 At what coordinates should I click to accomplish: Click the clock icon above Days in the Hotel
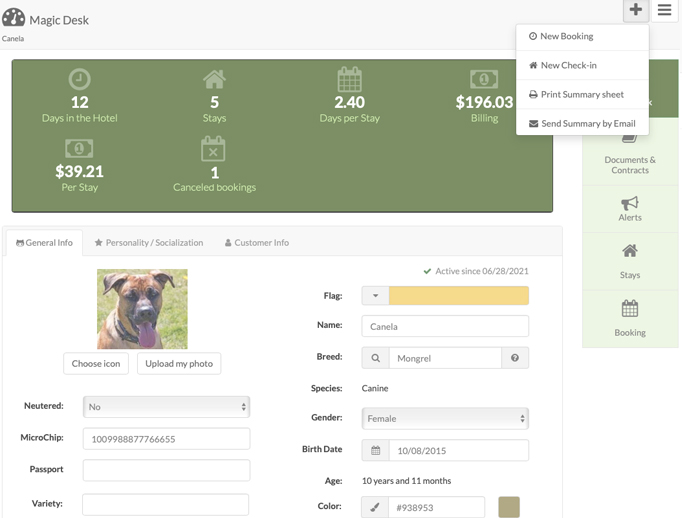(80, 79)
